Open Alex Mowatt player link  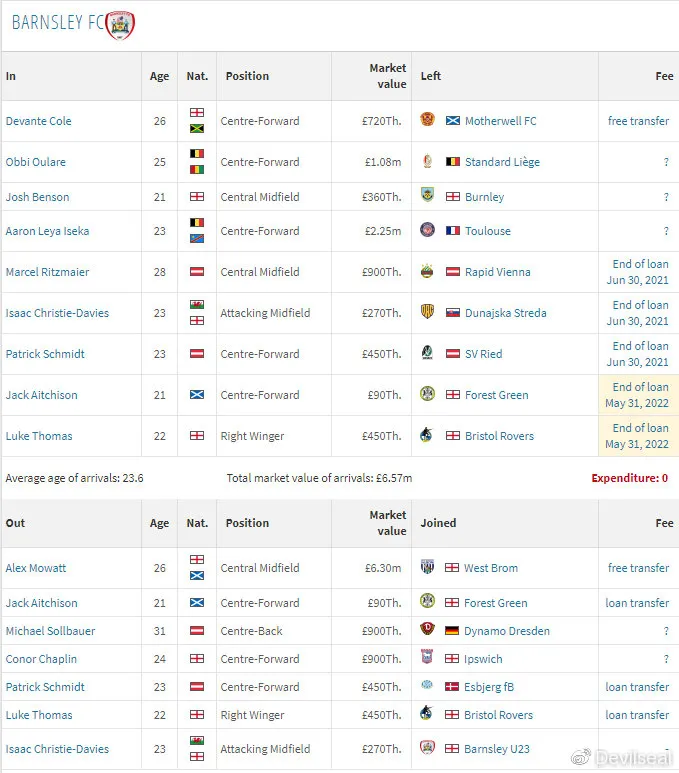pos(36,568)
